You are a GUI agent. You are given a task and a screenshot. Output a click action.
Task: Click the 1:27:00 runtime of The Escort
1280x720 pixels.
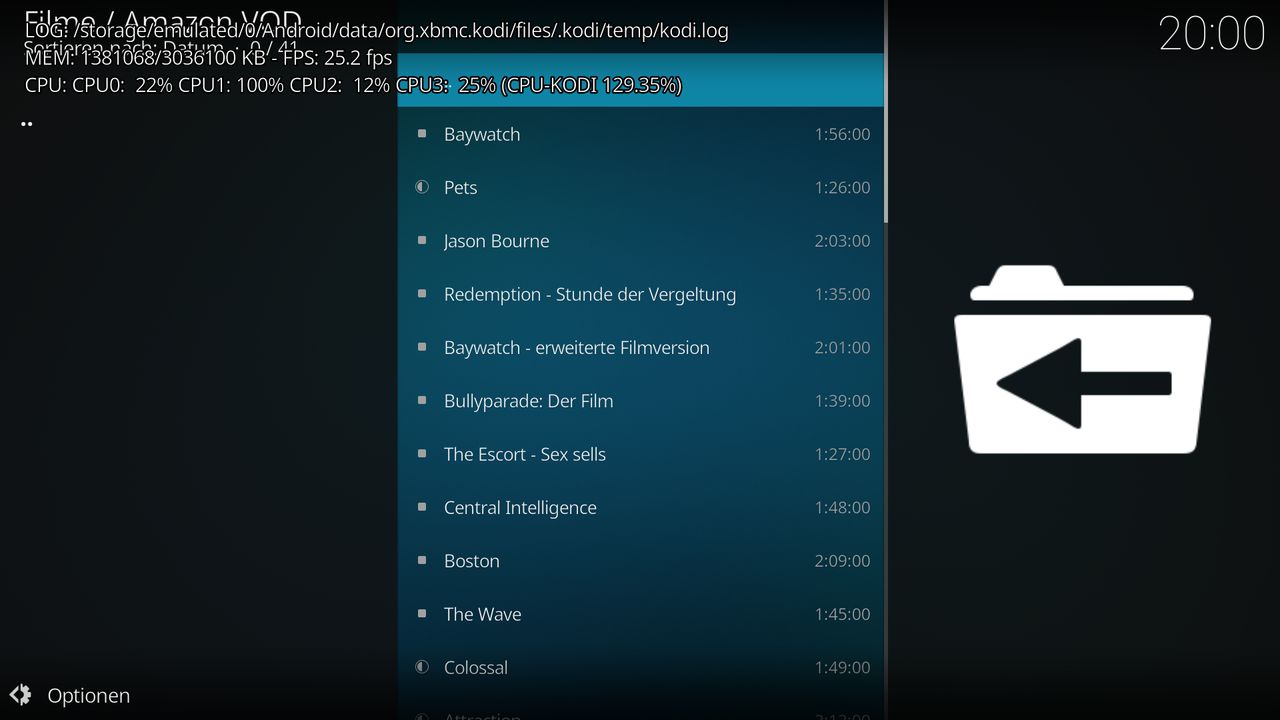coord(842,454)
